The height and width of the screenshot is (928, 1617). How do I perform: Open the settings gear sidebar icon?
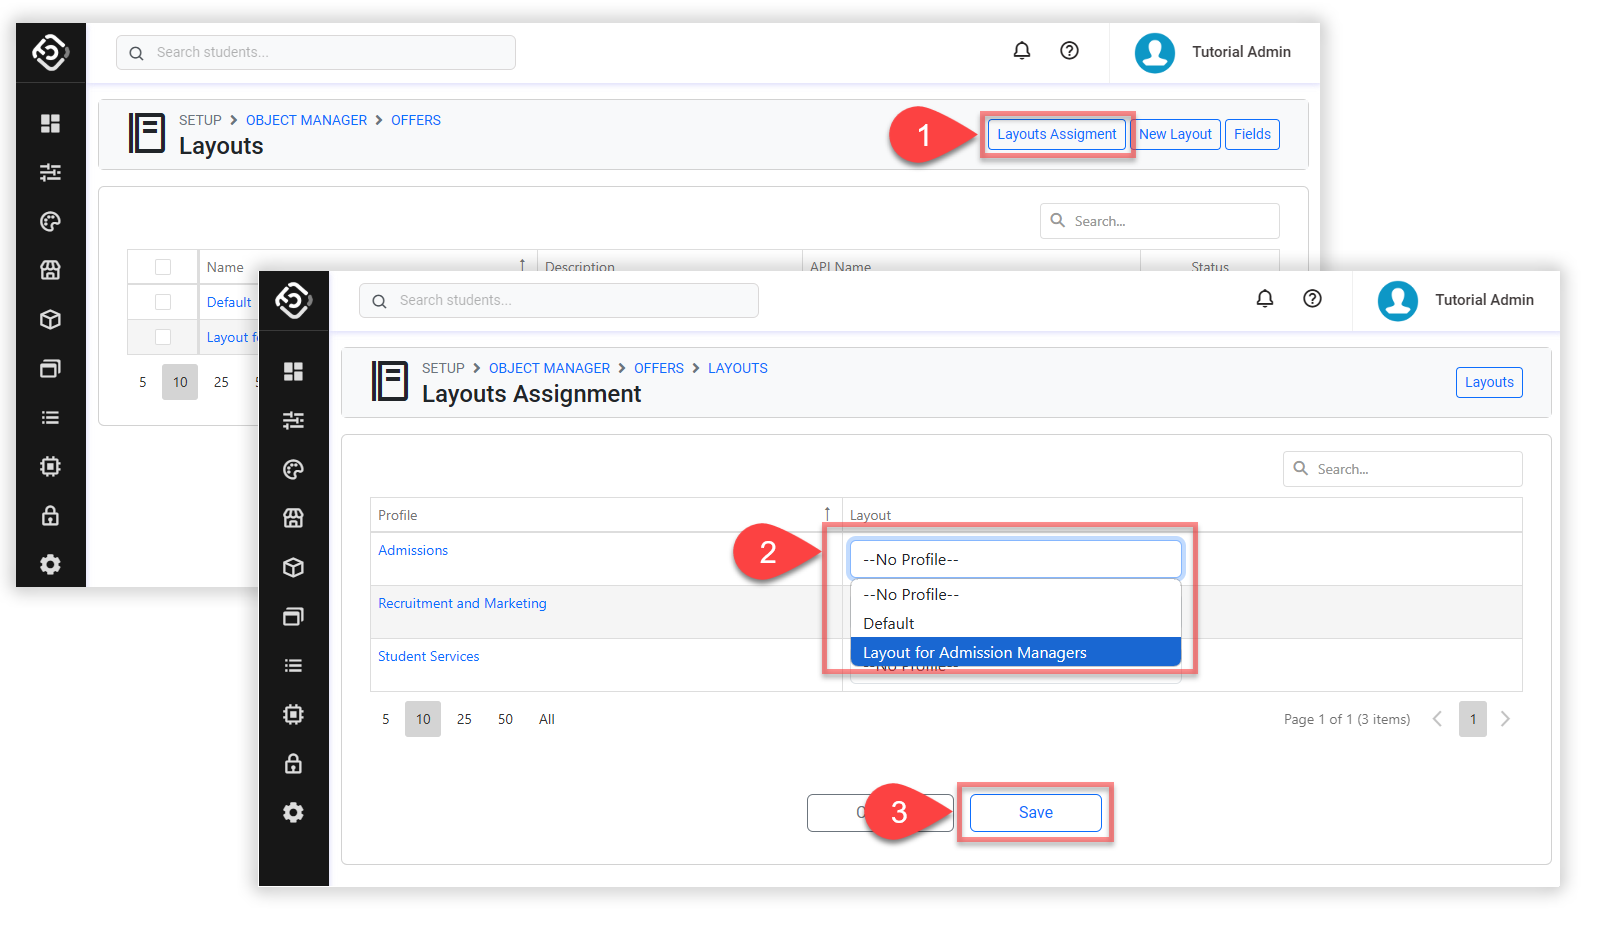click(293, 813)
